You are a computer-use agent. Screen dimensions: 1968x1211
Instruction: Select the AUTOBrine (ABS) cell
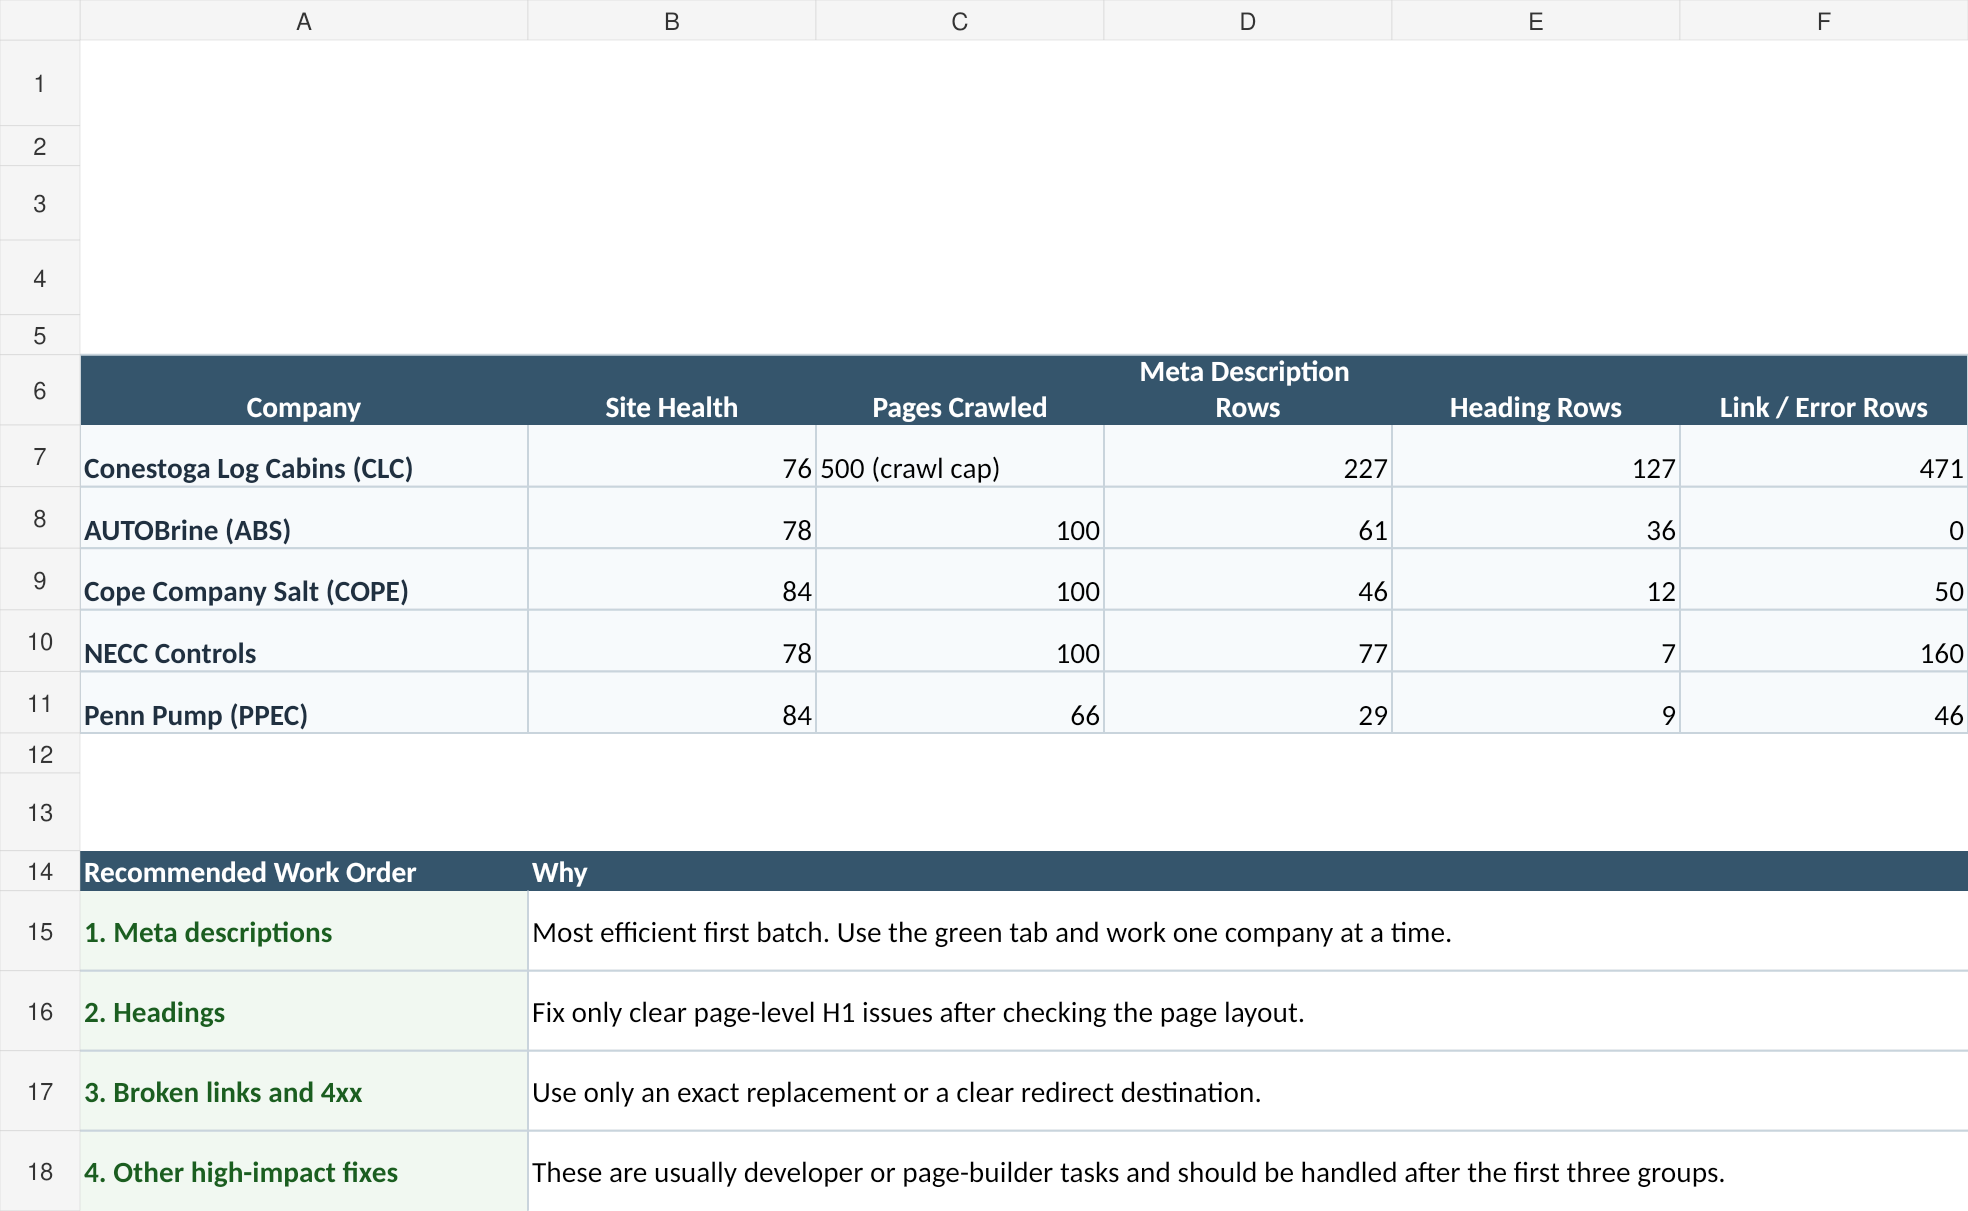(x=304, y=518)
